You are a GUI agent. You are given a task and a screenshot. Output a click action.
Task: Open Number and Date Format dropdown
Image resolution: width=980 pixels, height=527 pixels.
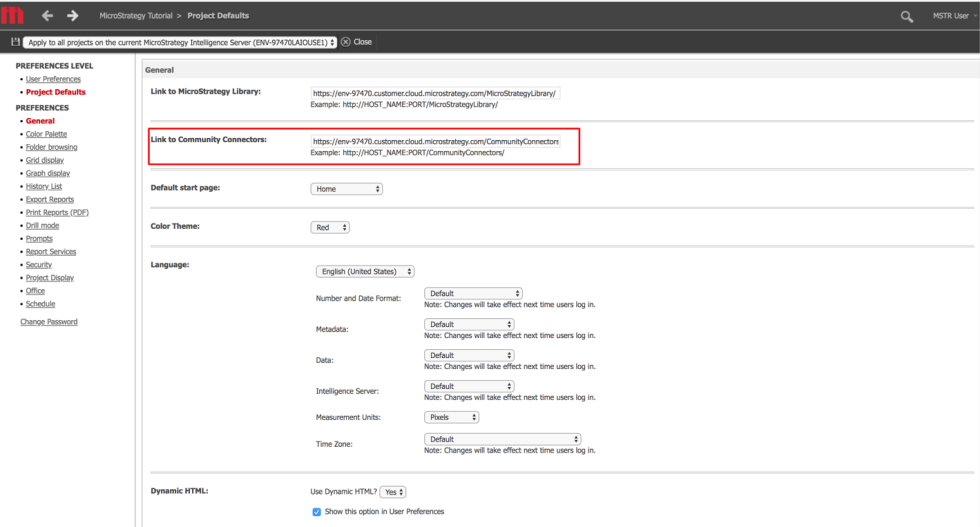coord(473,293)
